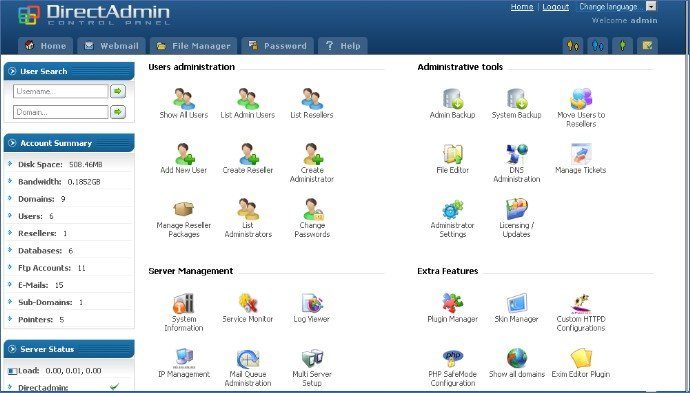Collapse the Server Status panel header
Viewport: 690px width, 393px height.
pos(69,349)
